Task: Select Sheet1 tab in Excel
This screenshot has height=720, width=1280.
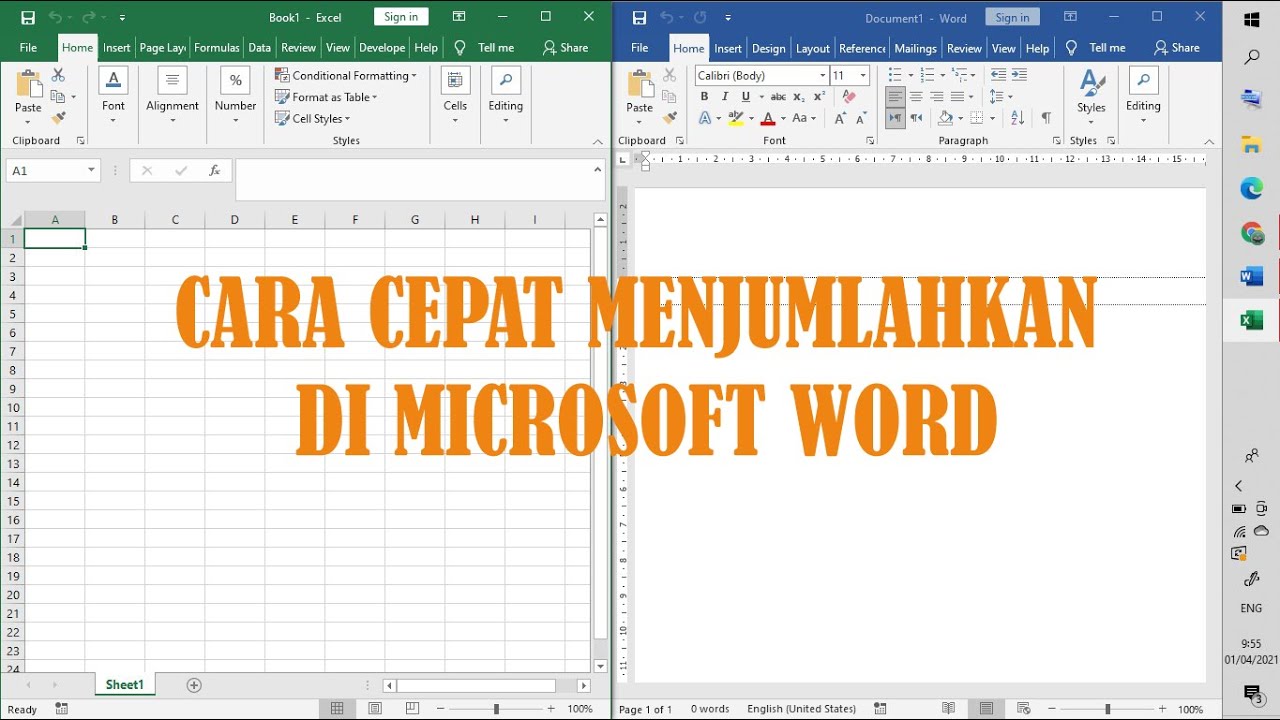Action: [125, 685]
